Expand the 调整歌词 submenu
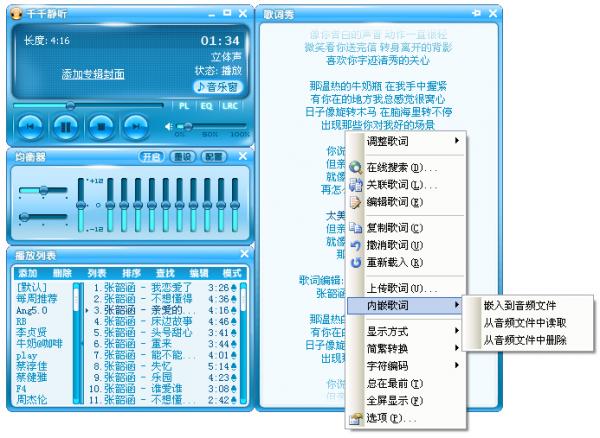Screen dimensions: 600x438 click(x=406, y=141)
